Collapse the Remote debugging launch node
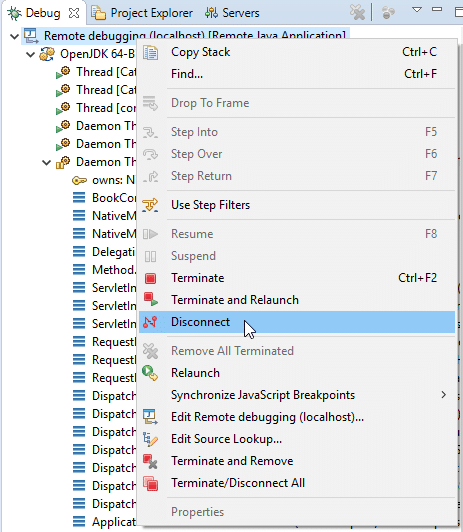 [15, 36]
